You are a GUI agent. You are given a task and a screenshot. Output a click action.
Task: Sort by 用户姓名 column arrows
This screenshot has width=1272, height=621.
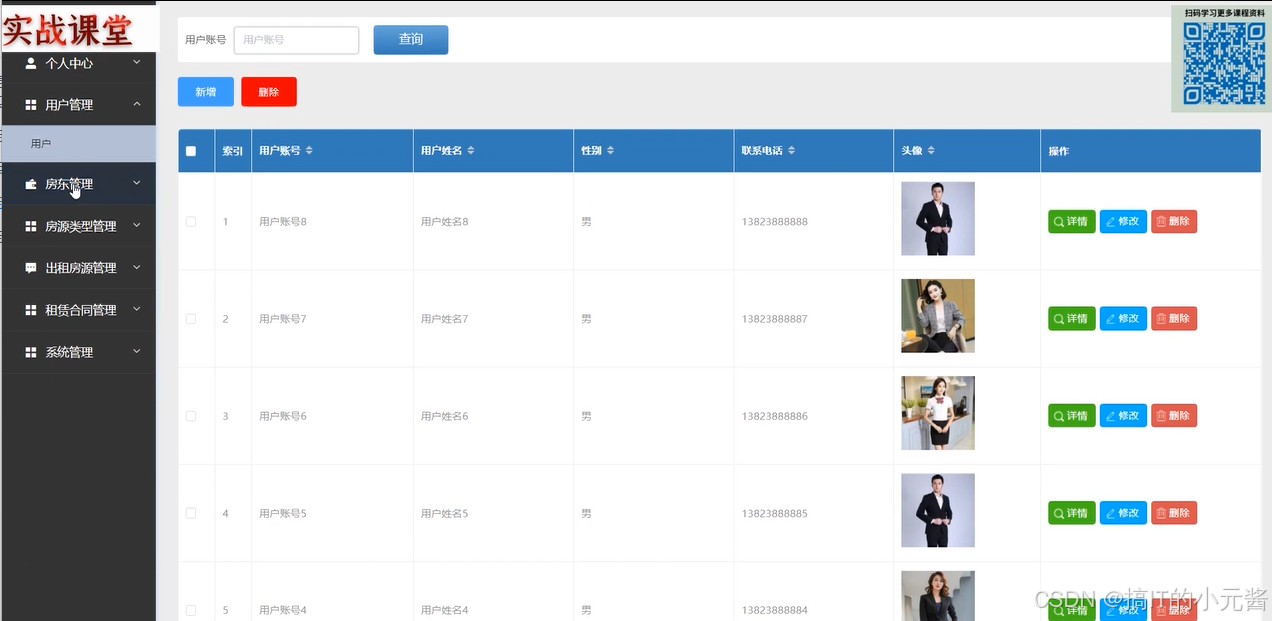click(x=471, y=151)
